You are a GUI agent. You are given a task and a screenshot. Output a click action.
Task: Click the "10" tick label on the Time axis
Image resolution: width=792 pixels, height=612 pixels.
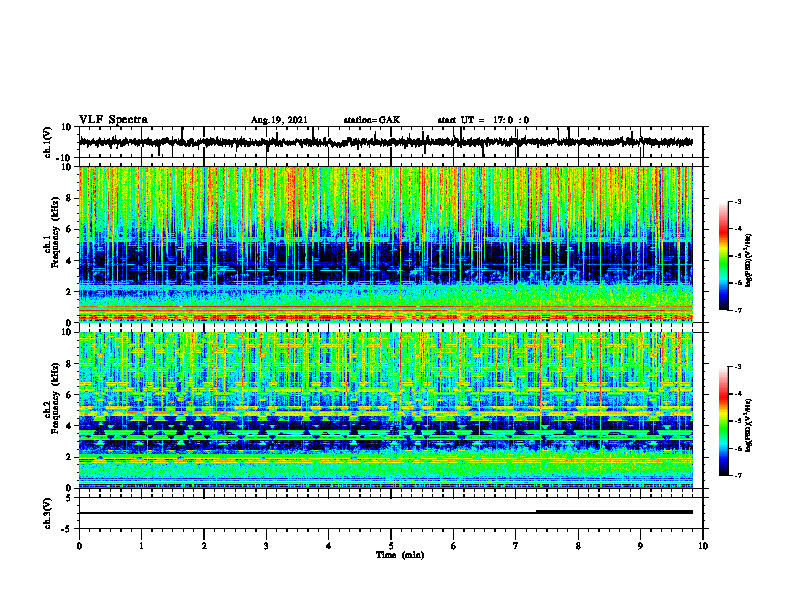point(703,546)
